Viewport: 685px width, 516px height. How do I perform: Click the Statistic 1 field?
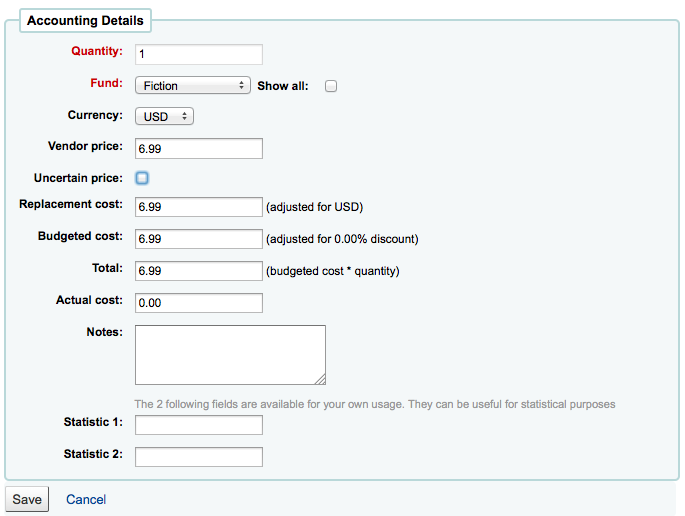tap(199, 425)
